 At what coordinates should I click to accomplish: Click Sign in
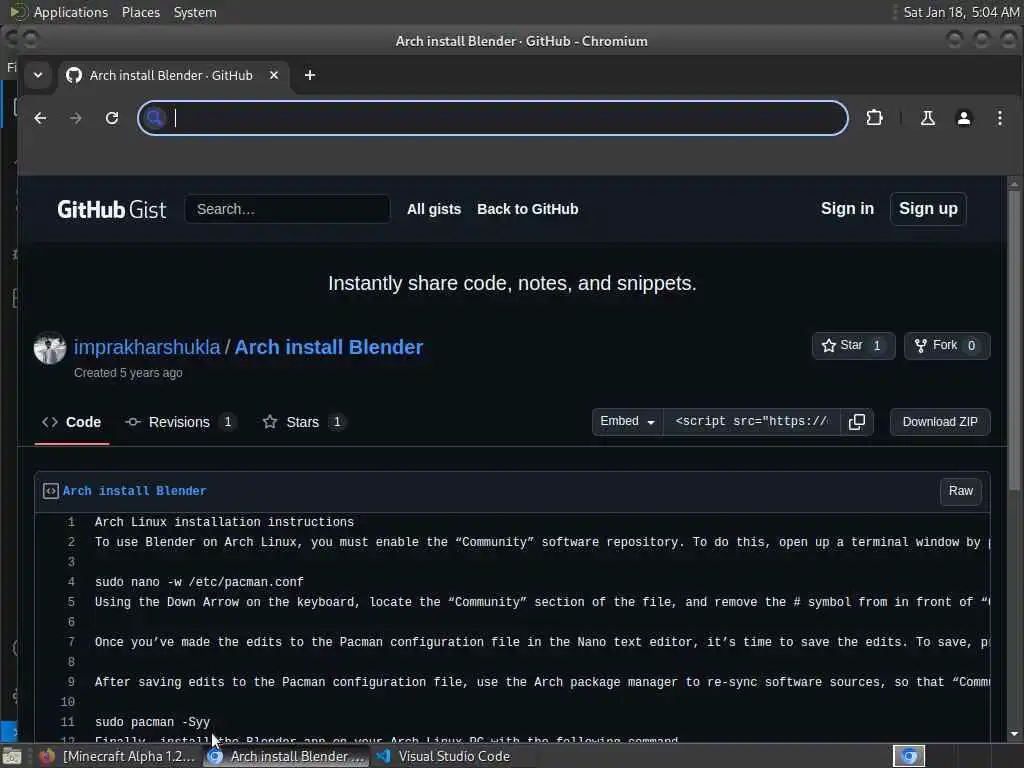(x=847, y=208)
